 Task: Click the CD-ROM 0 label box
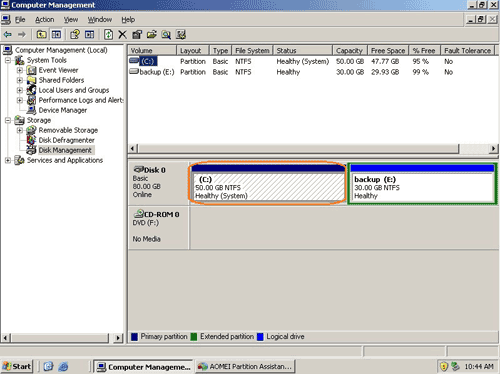(159, 228)
